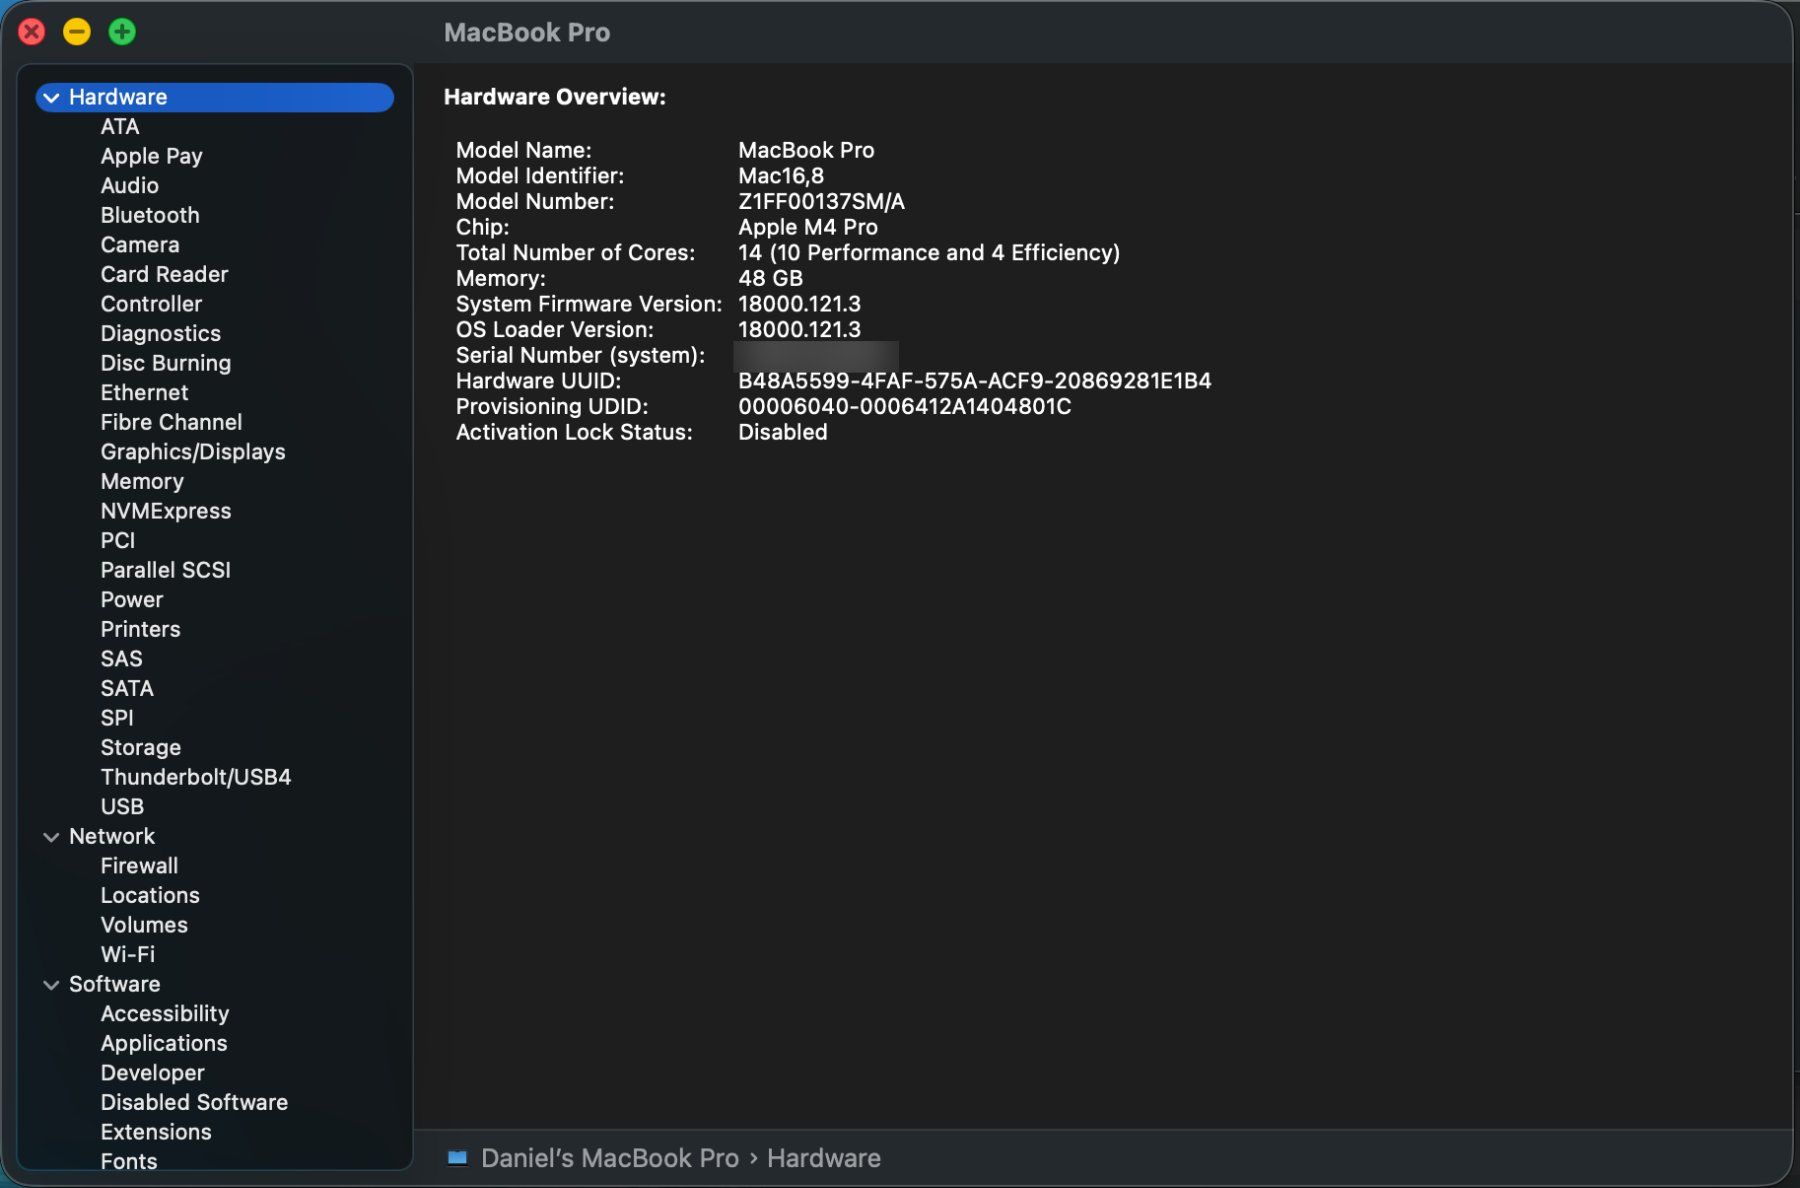
Task: Click the yellow minimize window button
Action: pos(77,32)
